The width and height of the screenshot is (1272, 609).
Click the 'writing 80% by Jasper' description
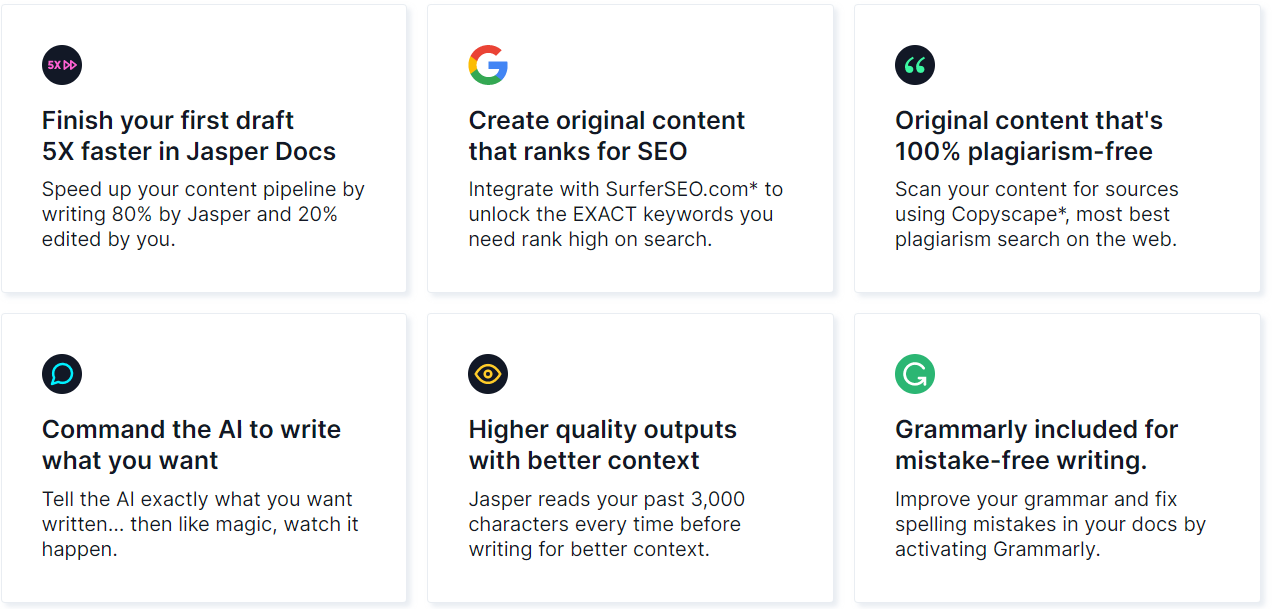click(x=203, y=214)
